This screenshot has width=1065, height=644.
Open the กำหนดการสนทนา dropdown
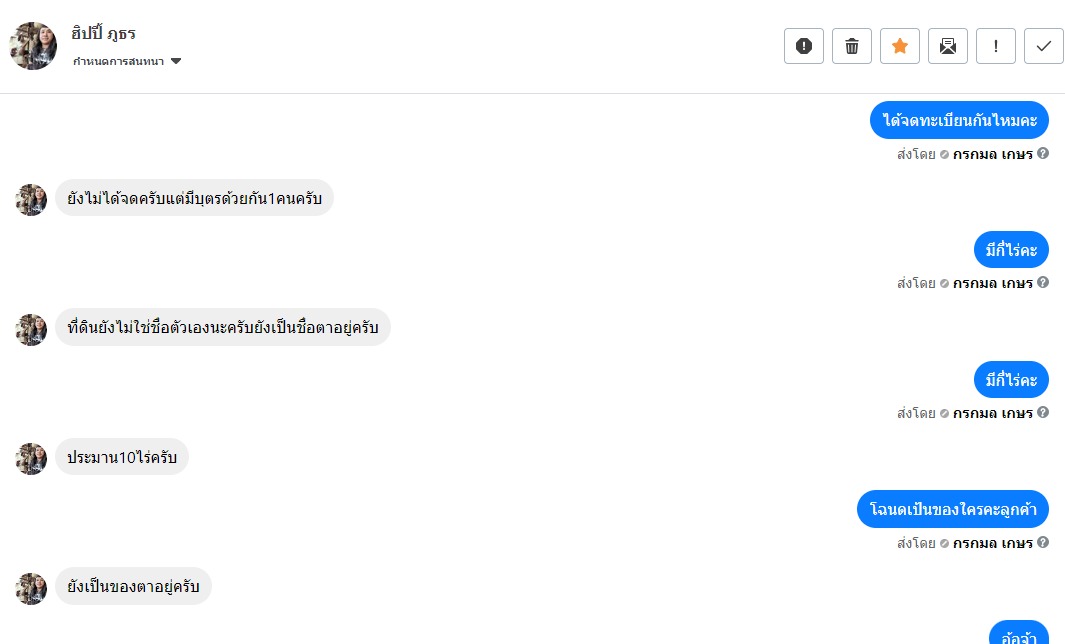pos(127,61)
